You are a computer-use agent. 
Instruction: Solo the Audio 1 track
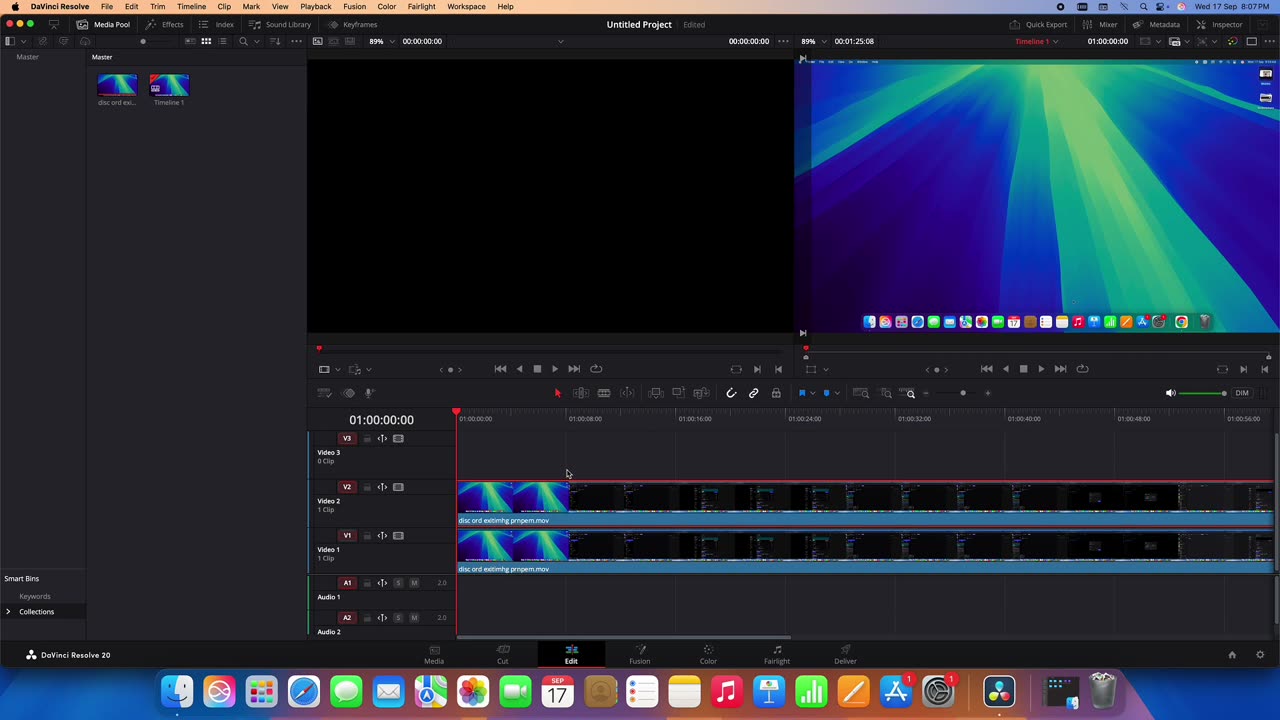pyautogui.click(x=398, y=583)
